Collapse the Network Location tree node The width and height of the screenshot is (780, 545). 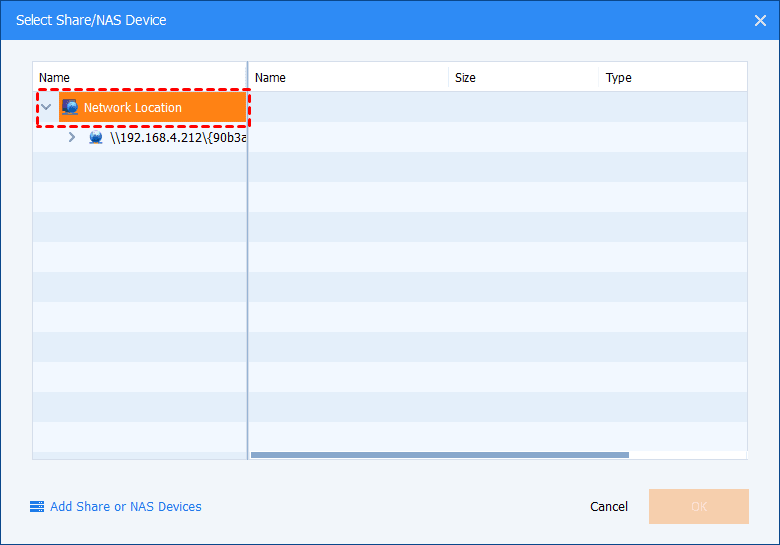(46, 107)
